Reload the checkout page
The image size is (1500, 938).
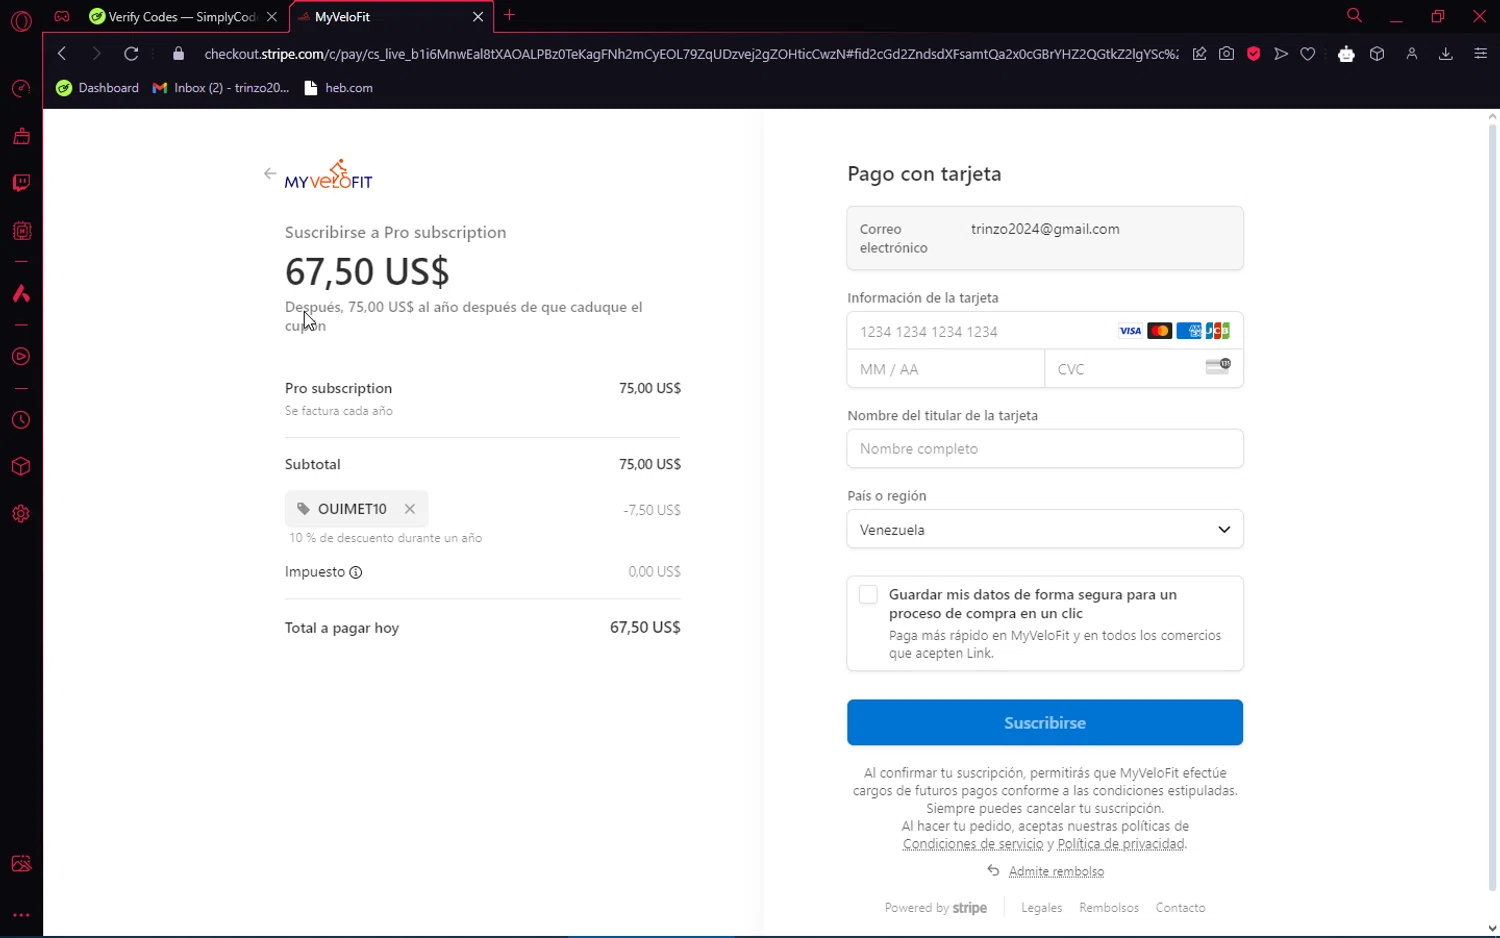click(131, 54)
